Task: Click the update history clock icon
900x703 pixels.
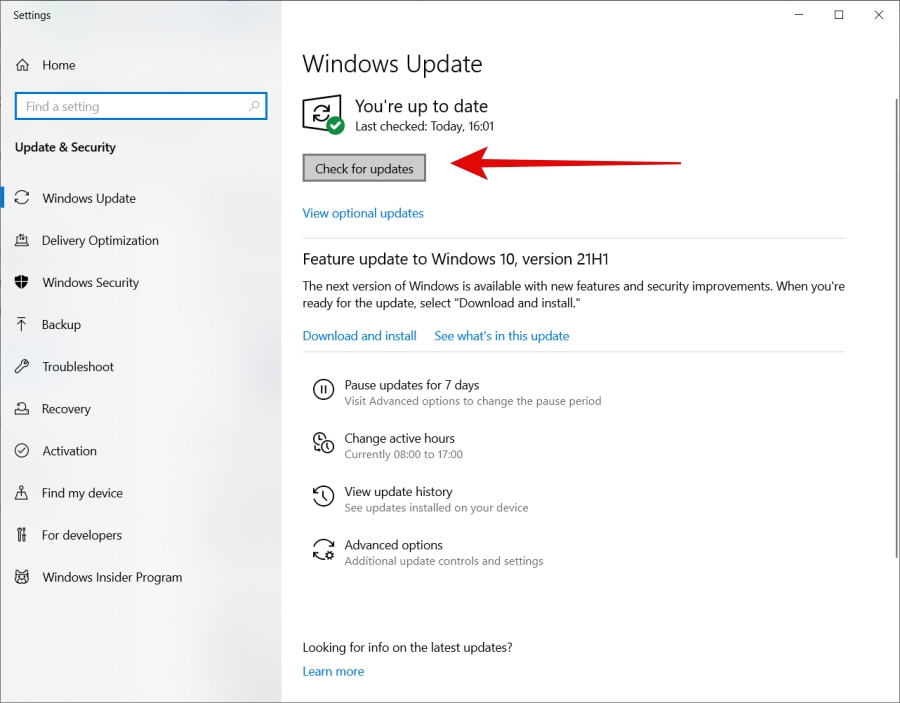Action: pyautogui.click(x=323, y=496)
